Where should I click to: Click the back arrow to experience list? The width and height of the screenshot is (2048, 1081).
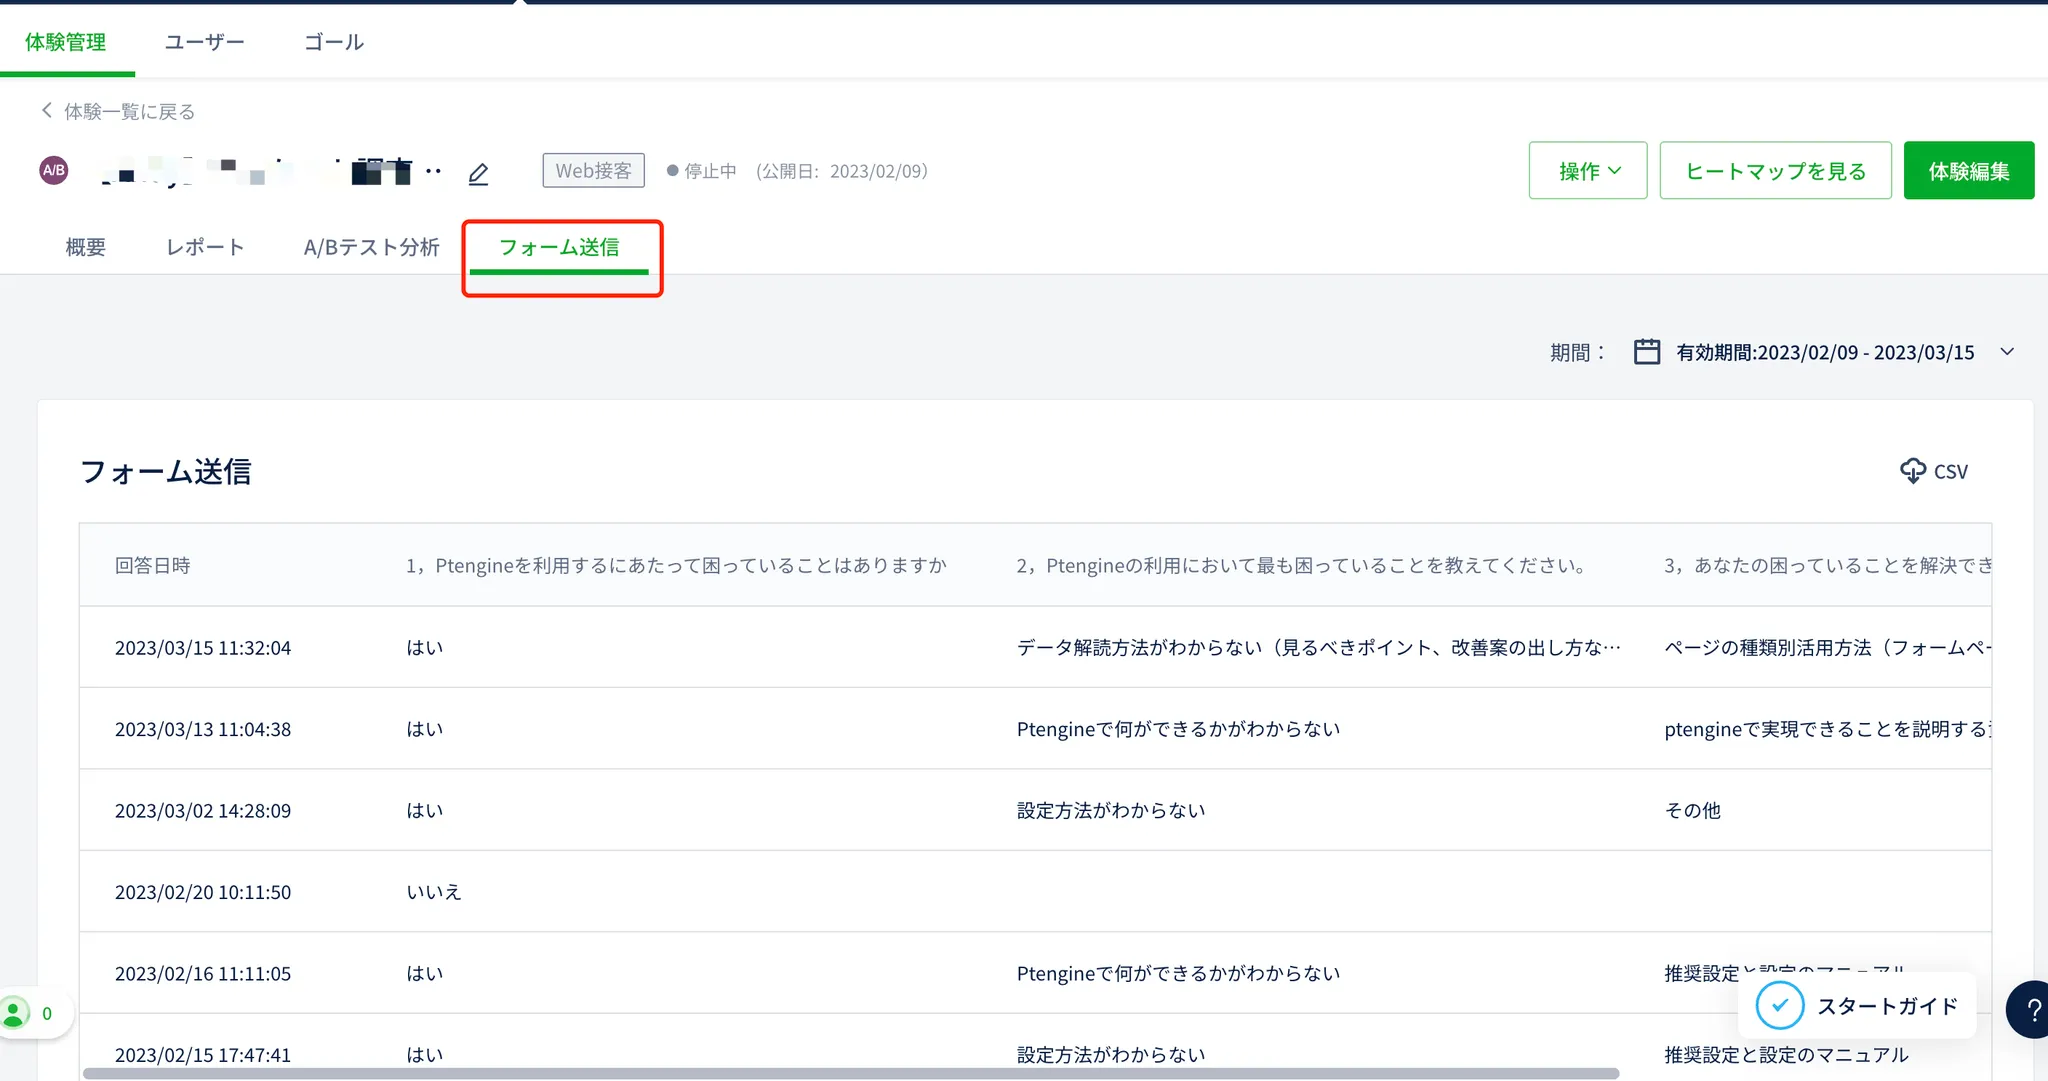(46, 110)
